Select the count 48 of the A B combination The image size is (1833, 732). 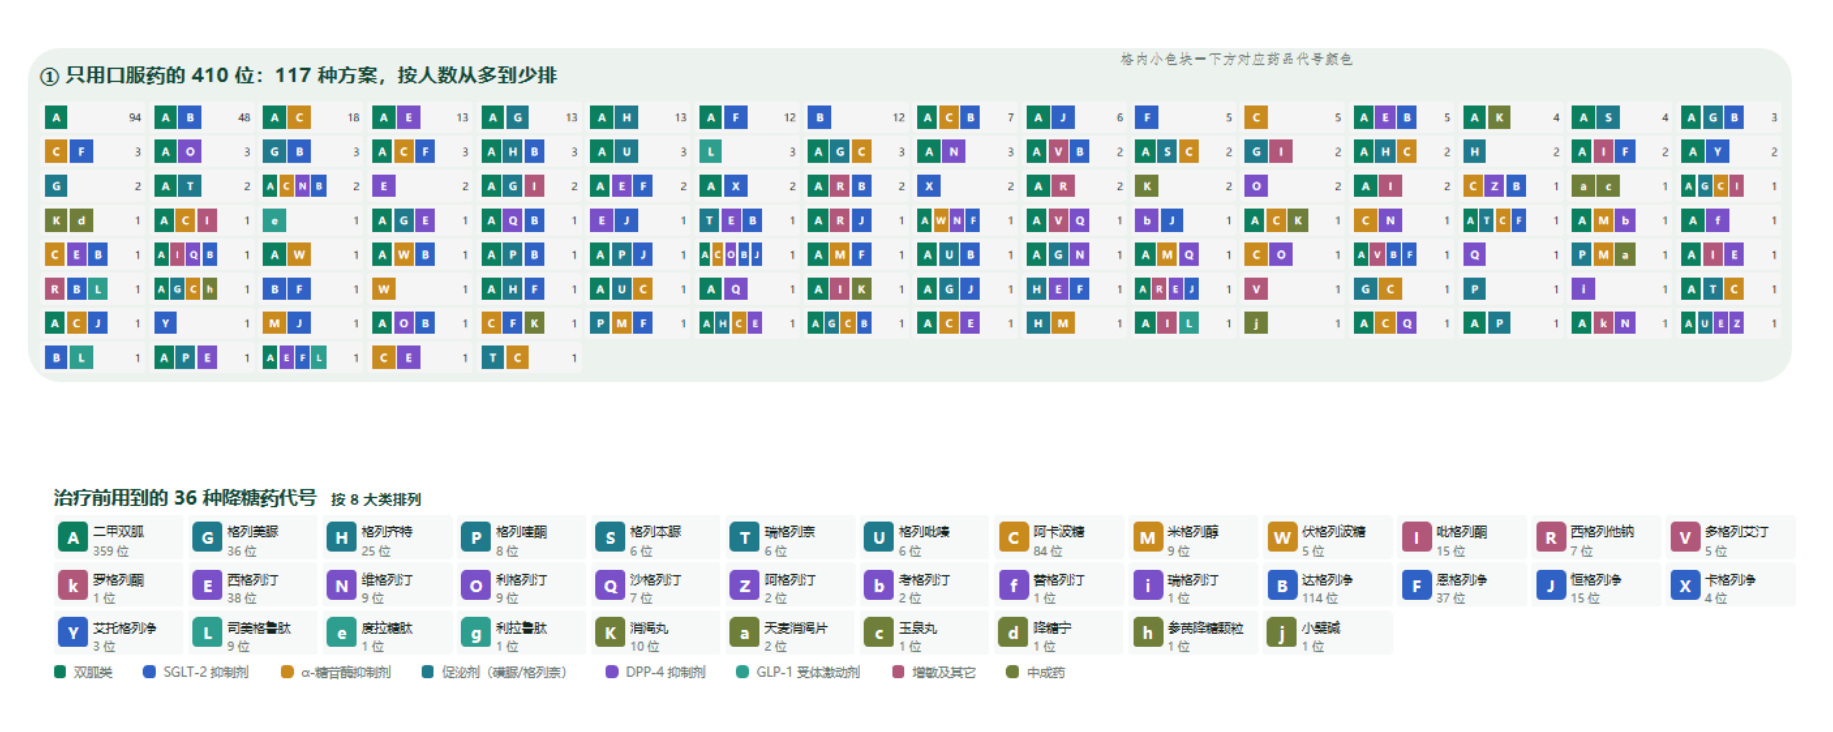[244, 118]
